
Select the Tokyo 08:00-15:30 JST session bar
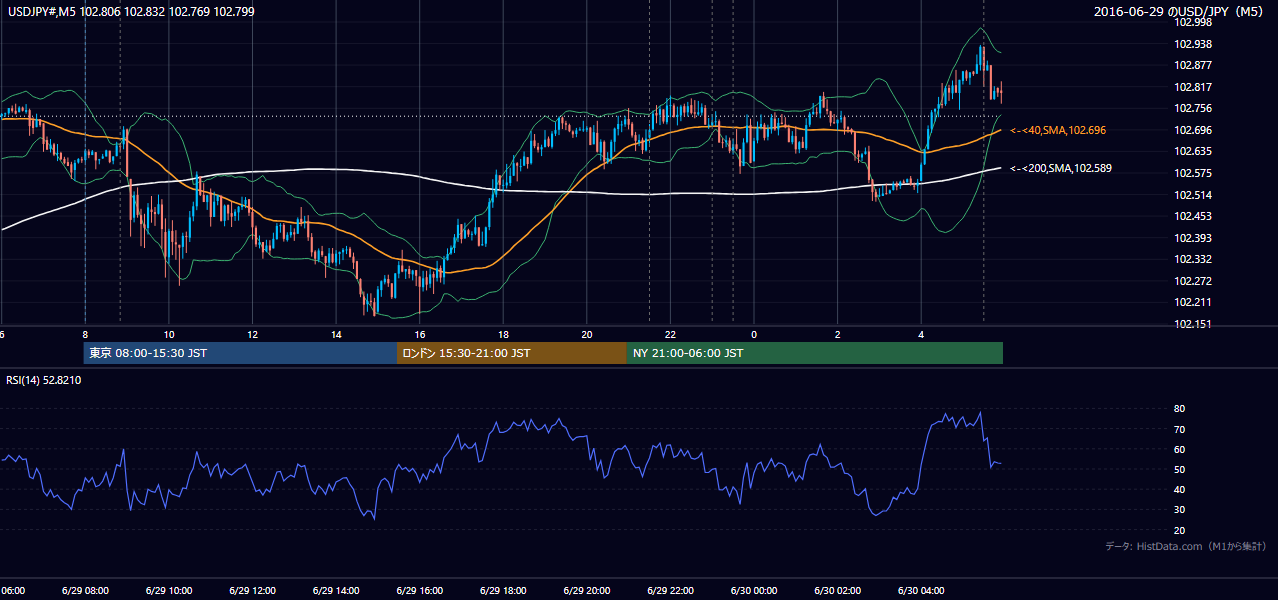pos(240,353)
